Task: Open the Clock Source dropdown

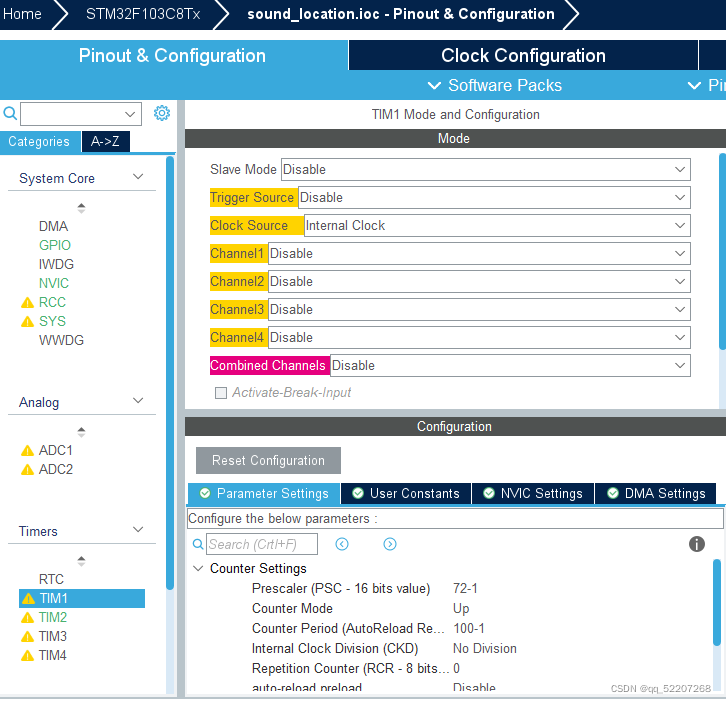Action: pos(497,226)
